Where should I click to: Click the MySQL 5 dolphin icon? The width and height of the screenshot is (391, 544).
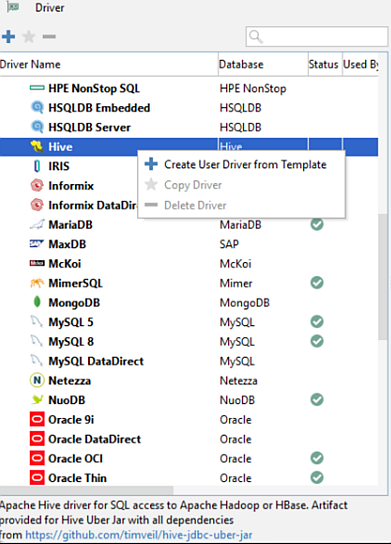coord(37,322)
